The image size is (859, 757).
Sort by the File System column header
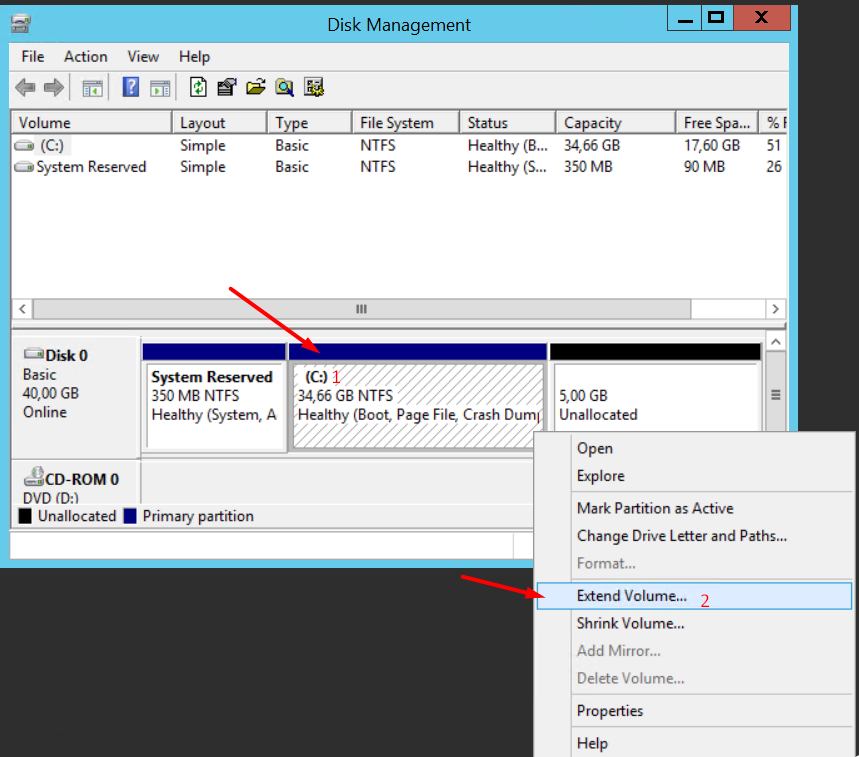coord(406,123)
